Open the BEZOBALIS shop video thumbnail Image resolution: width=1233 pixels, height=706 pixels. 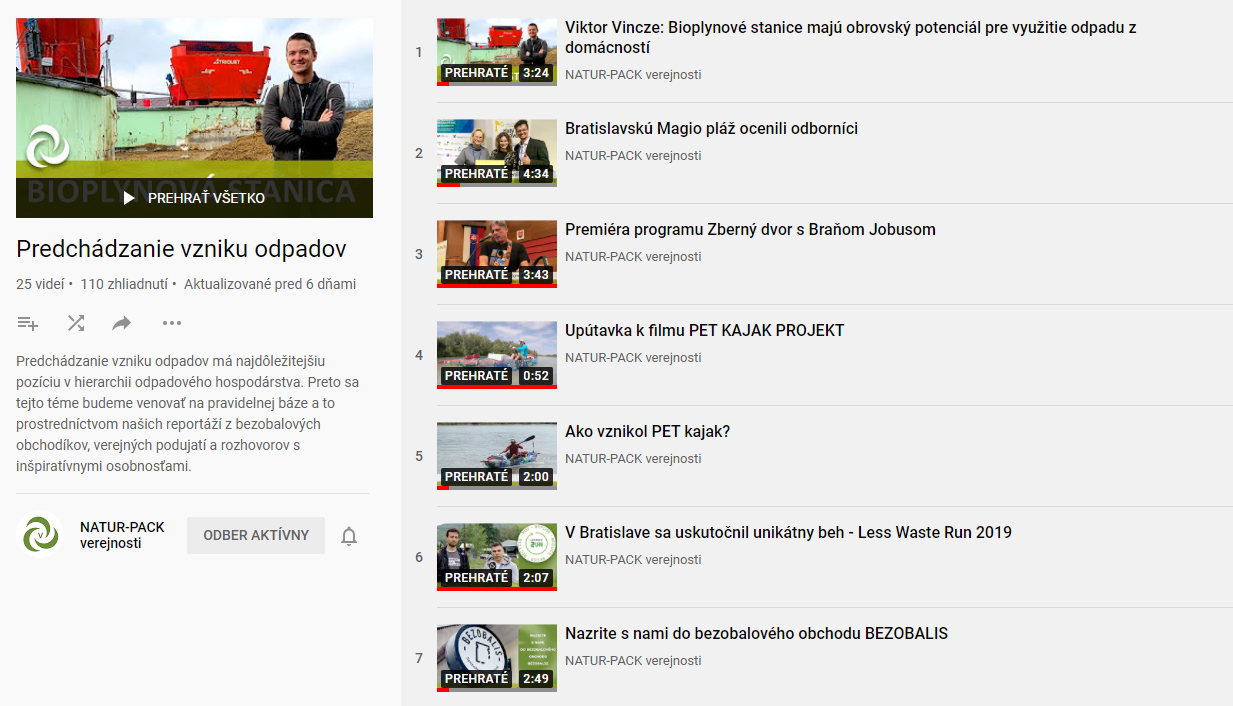pos(497,658)
